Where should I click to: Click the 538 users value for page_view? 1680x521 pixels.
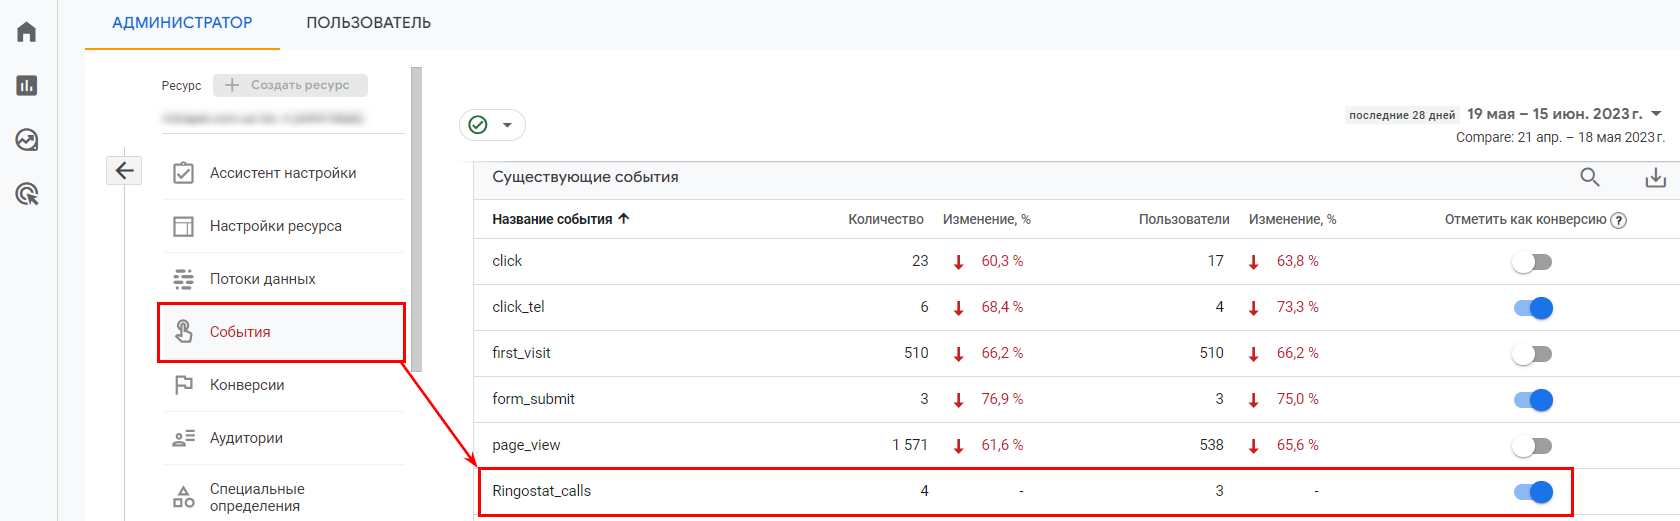(x=1212, y=445)
